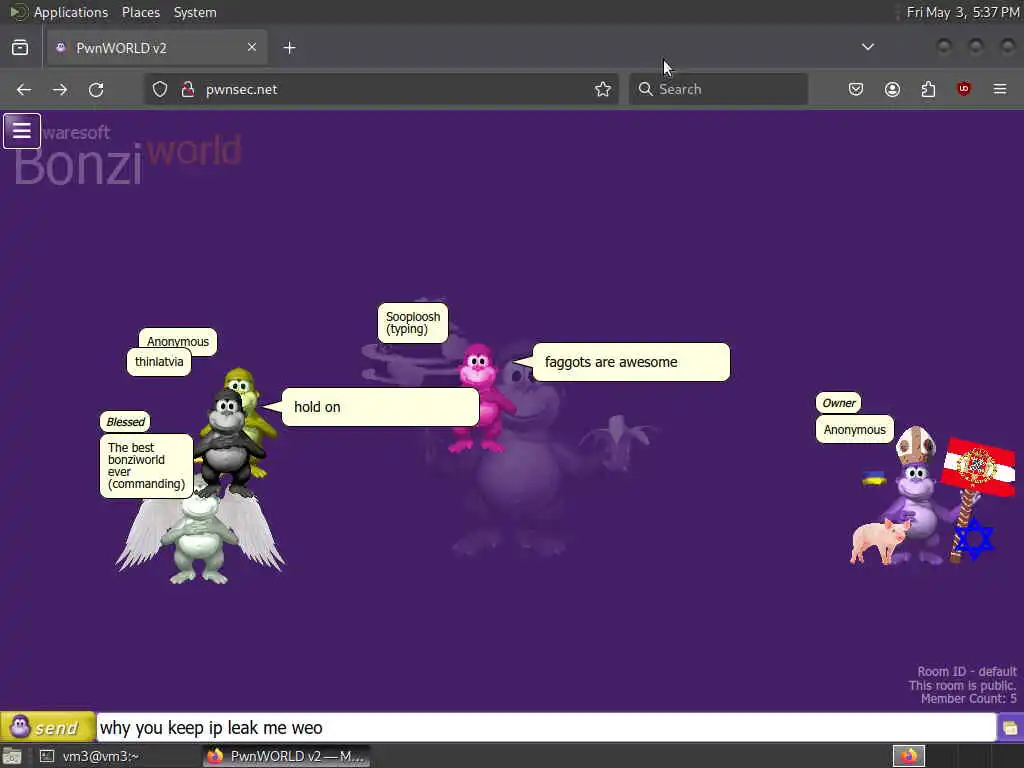This screenshot has height=768, width=1024.
Task: Open the BonziWorld hamburger menu
Action: click(22, 131)
